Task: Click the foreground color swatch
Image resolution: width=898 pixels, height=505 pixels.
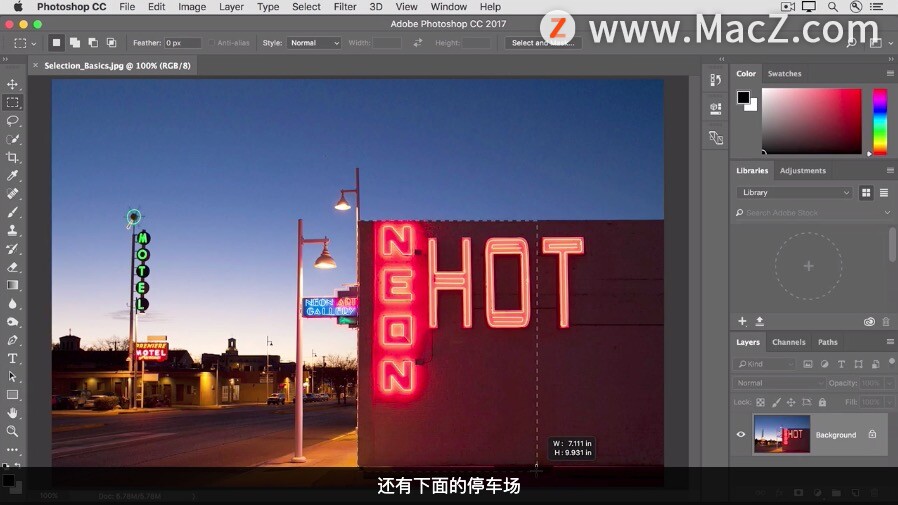Action: coord(743,97)
